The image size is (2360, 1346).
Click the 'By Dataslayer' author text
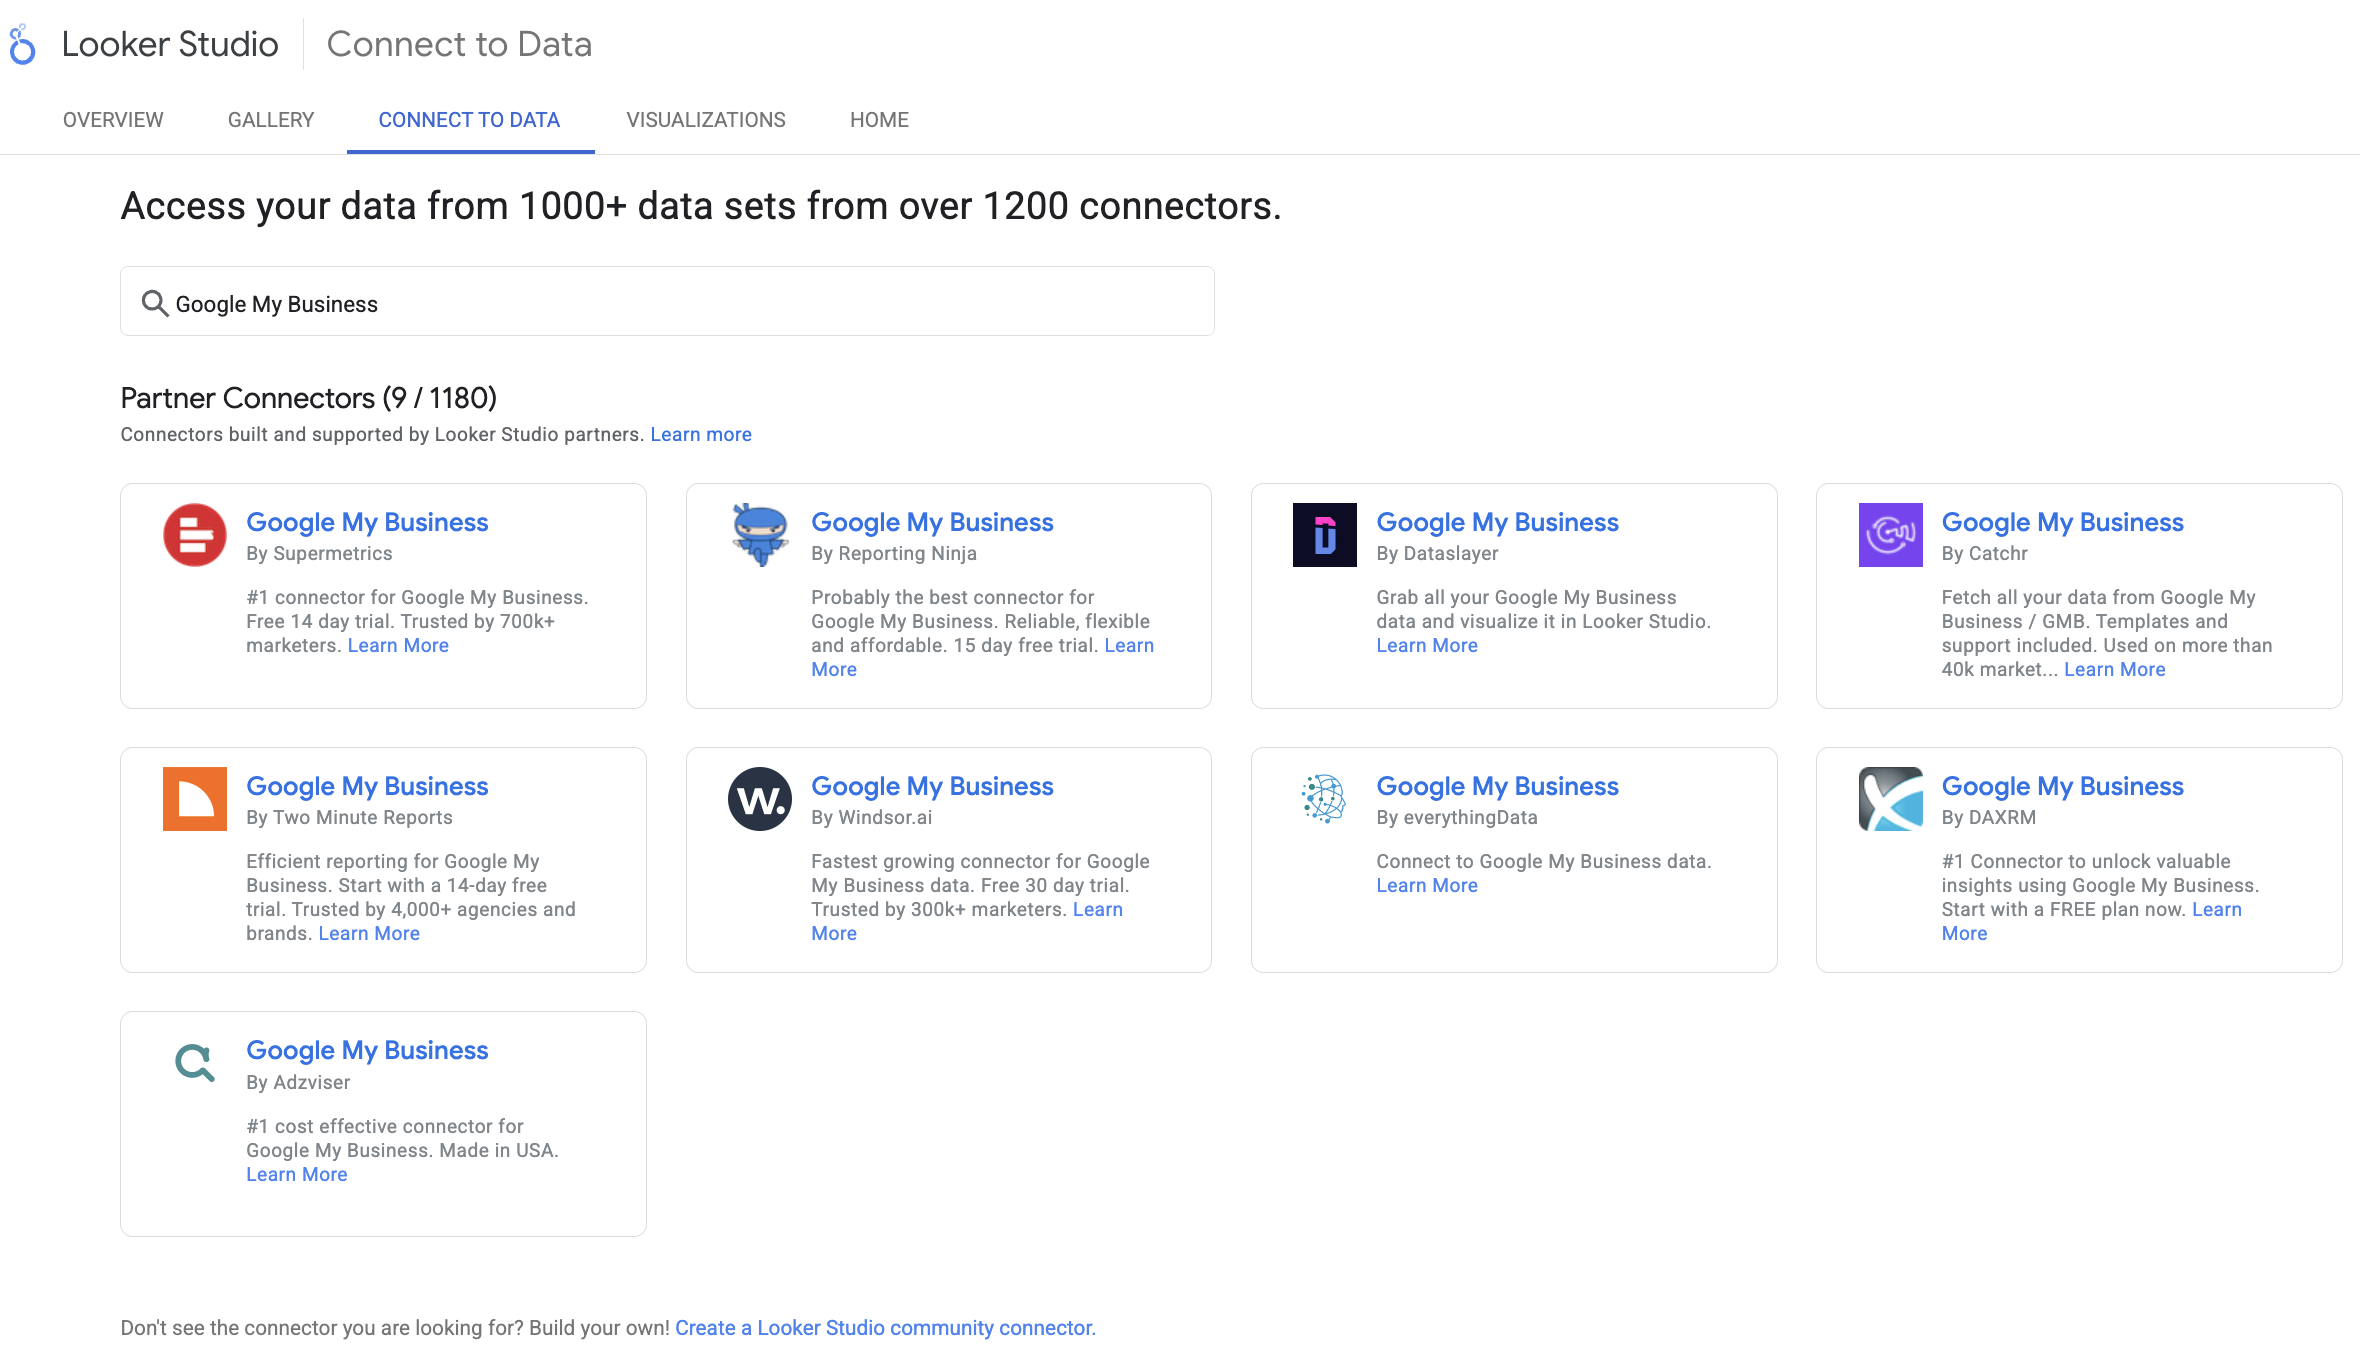tap(1437, 553)
